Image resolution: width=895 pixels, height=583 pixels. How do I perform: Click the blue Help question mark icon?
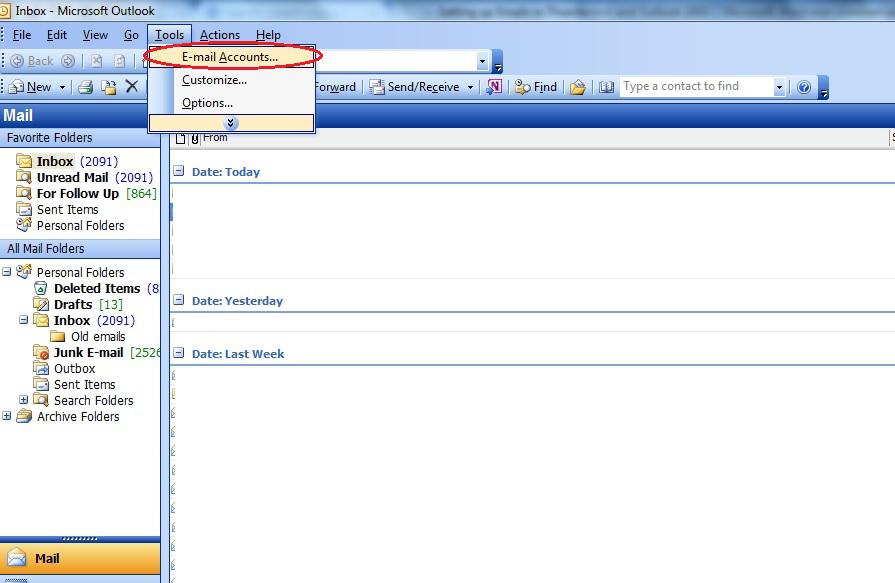tap(804, 87)
